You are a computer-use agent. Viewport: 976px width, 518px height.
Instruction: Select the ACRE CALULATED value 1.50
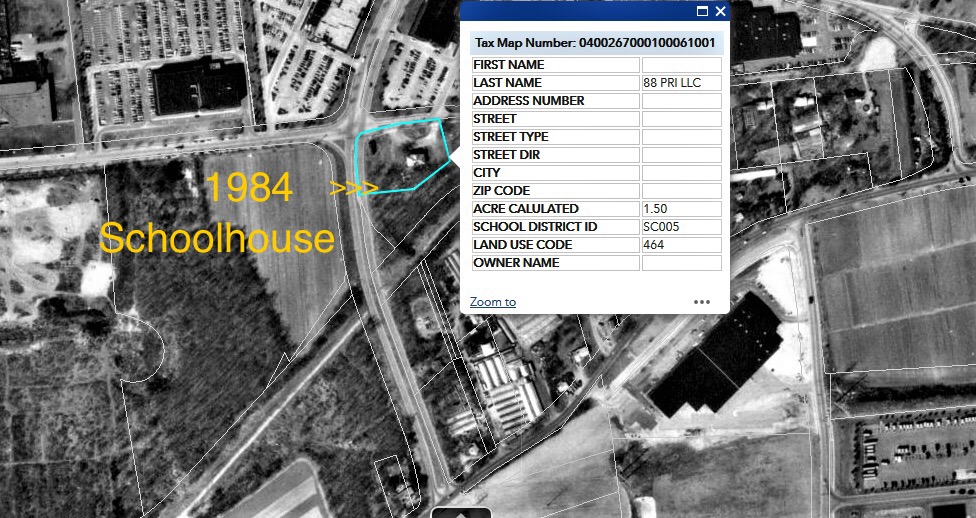pos(681,209)
